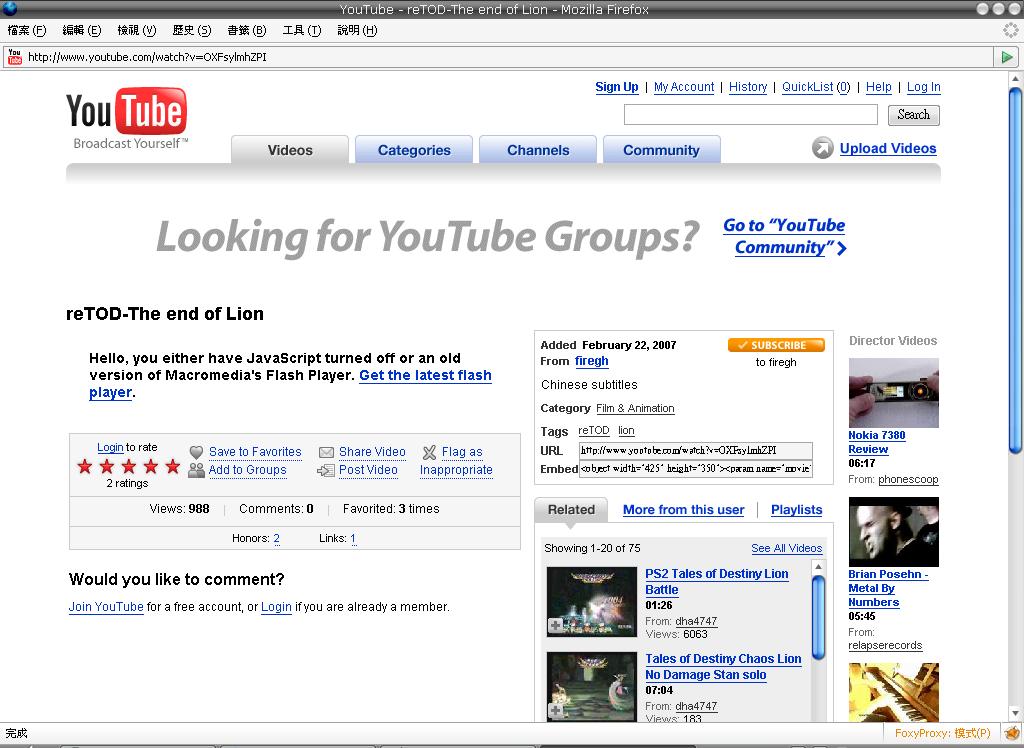The height and width of the screenshot is (748, 1024).
Task: Open the Playlists tab
Action: pyautogui.click(x=796, y=510)
